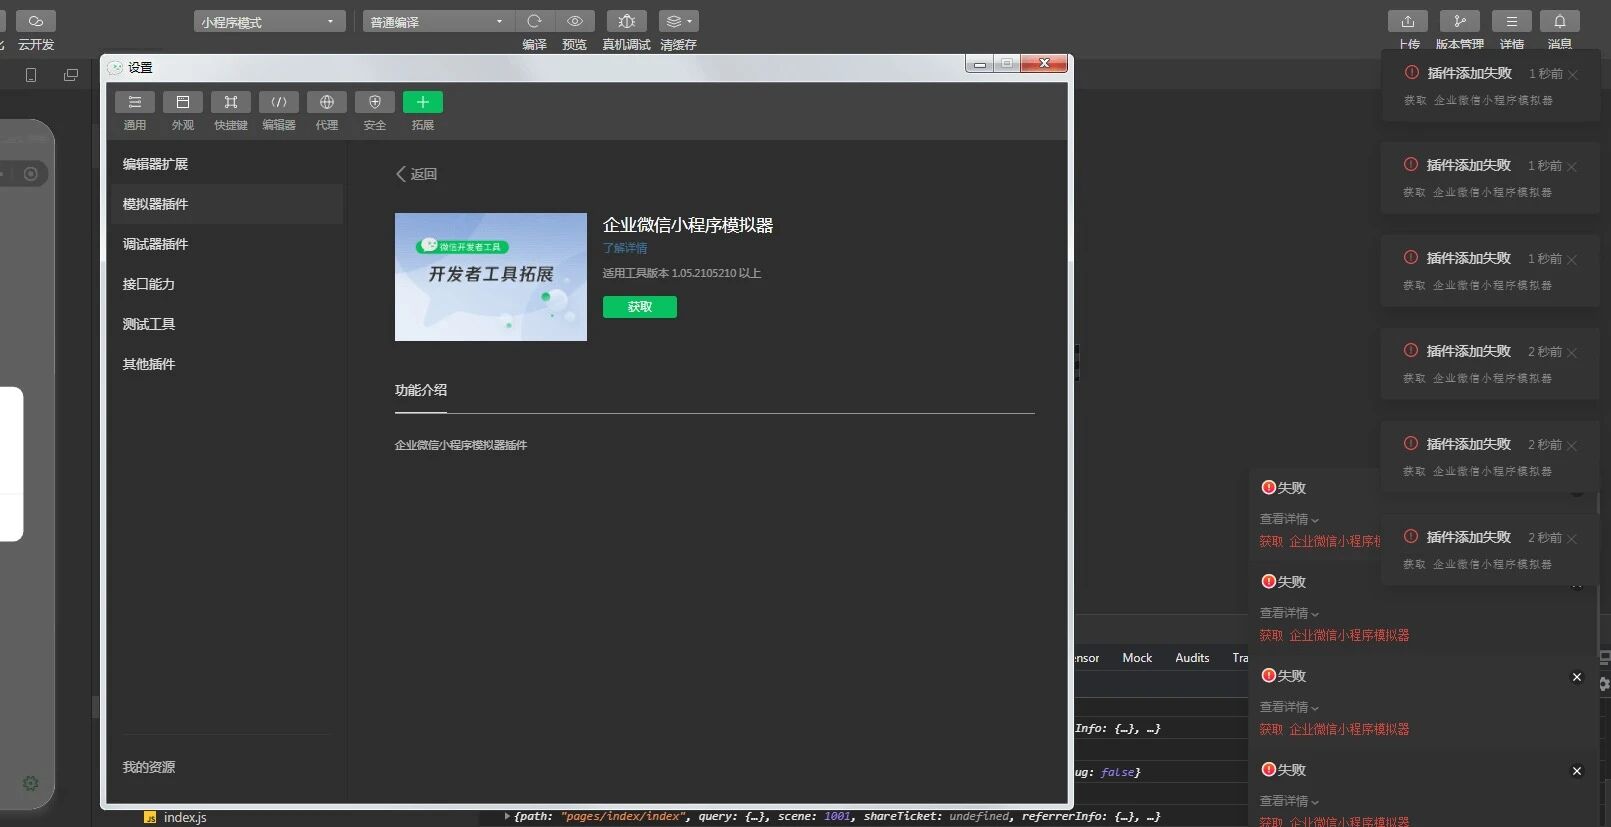The height and width of the screenshot is (827, 1611).
Task: Open the 外观 appearance settings icon
Action: point(183,102)
